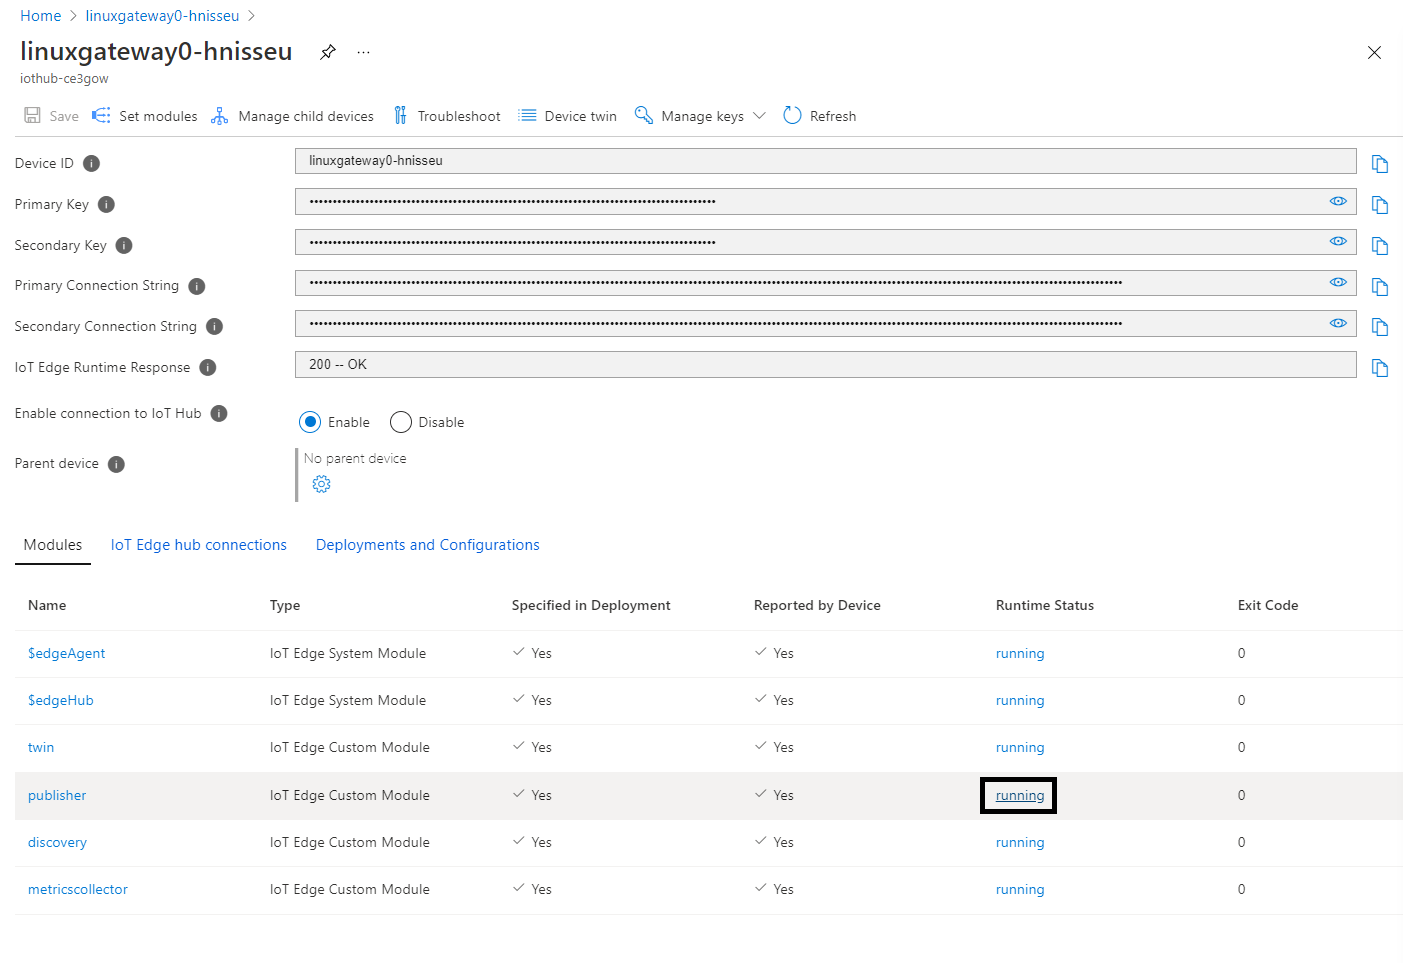Open Deployments and Configurations tab

pyautogui.click(x=427, y=544)
